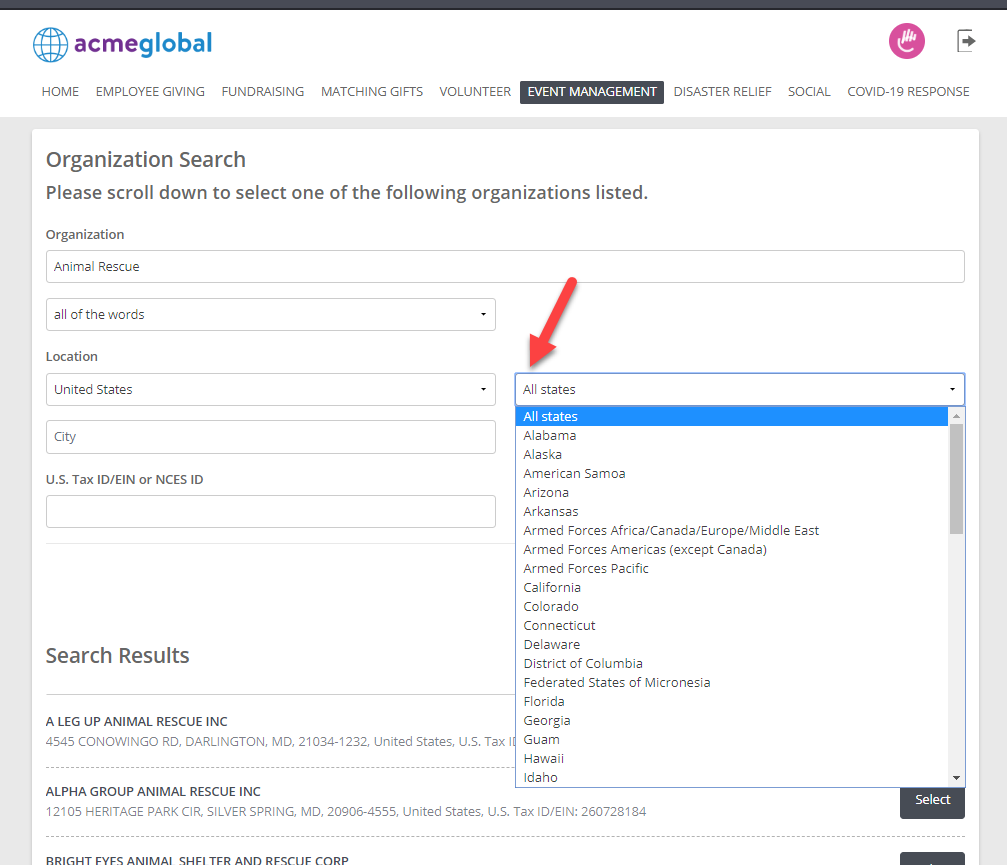Pick Alaska from the state options

click(543, 455)
